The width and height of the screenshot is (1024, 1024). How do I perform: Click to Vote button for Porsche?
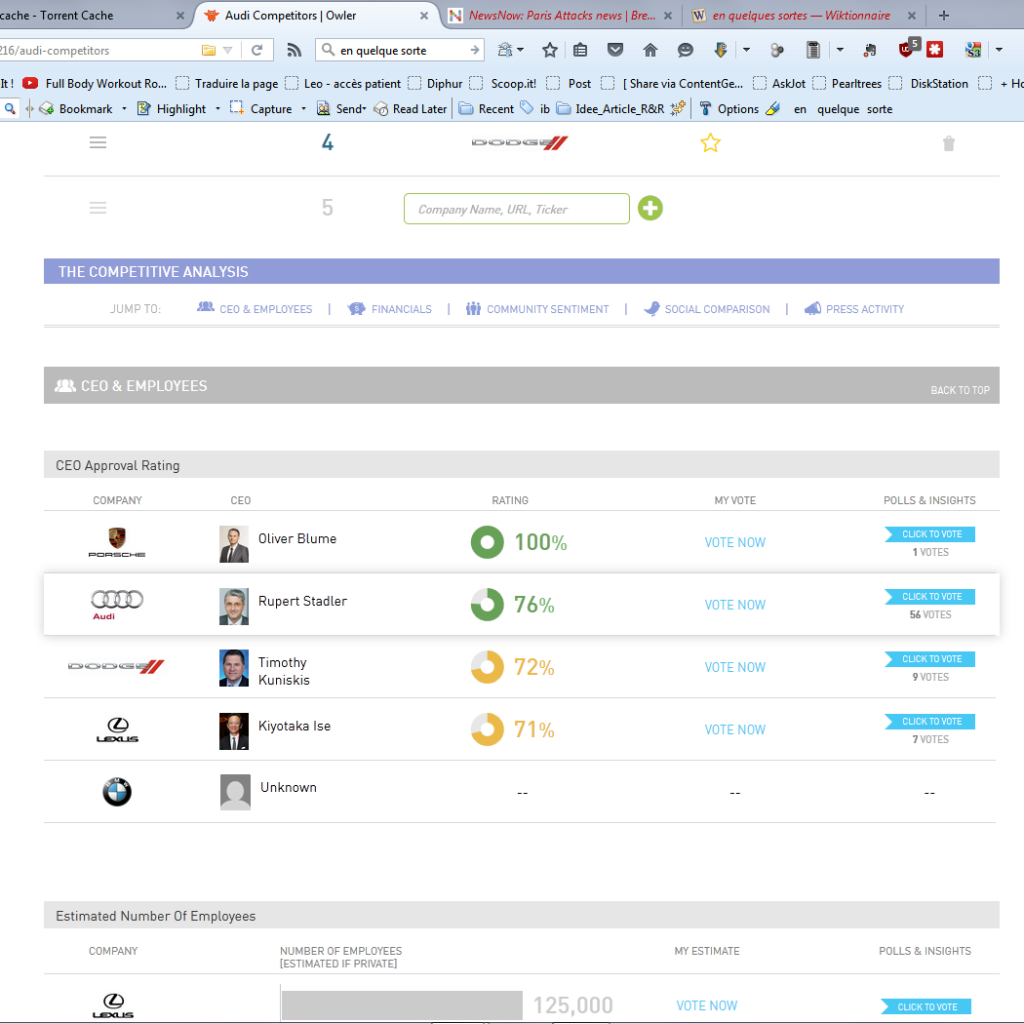[x=931, y=535]
